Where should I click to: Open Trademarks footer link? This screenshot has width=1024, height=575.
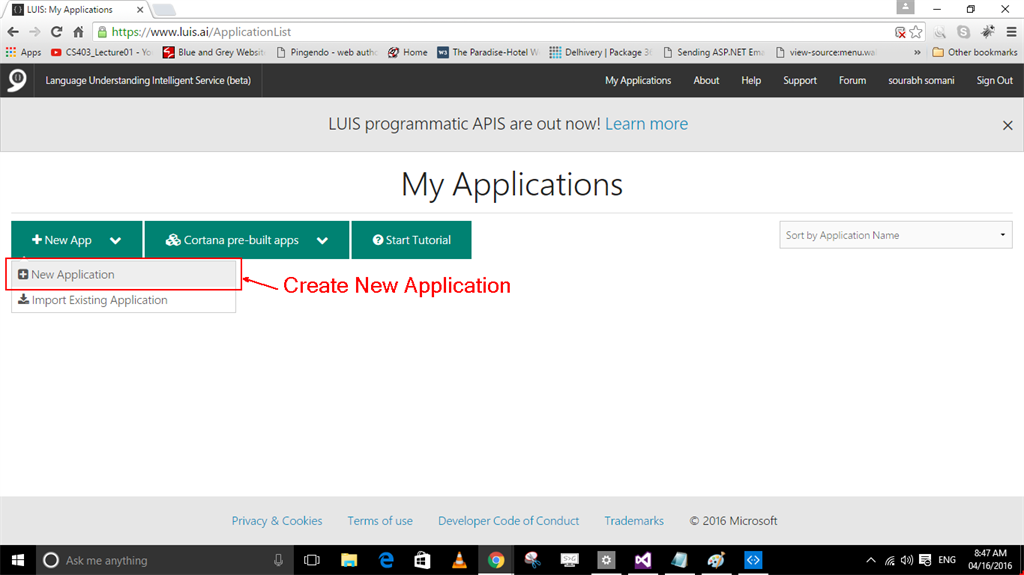tap(633, 521)
